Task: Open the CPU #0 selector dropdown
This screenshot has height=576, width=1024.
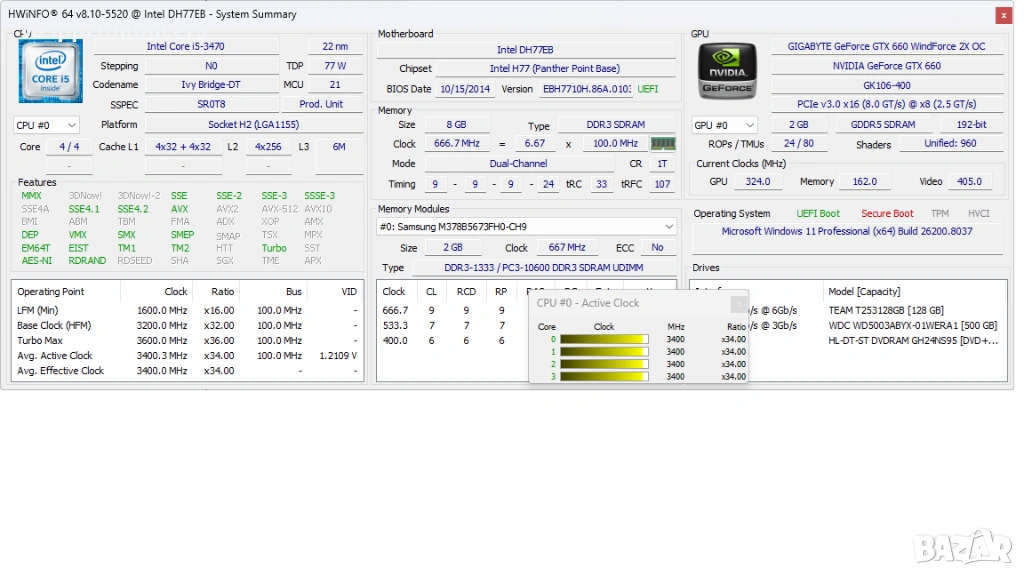Action: point(46,125)
